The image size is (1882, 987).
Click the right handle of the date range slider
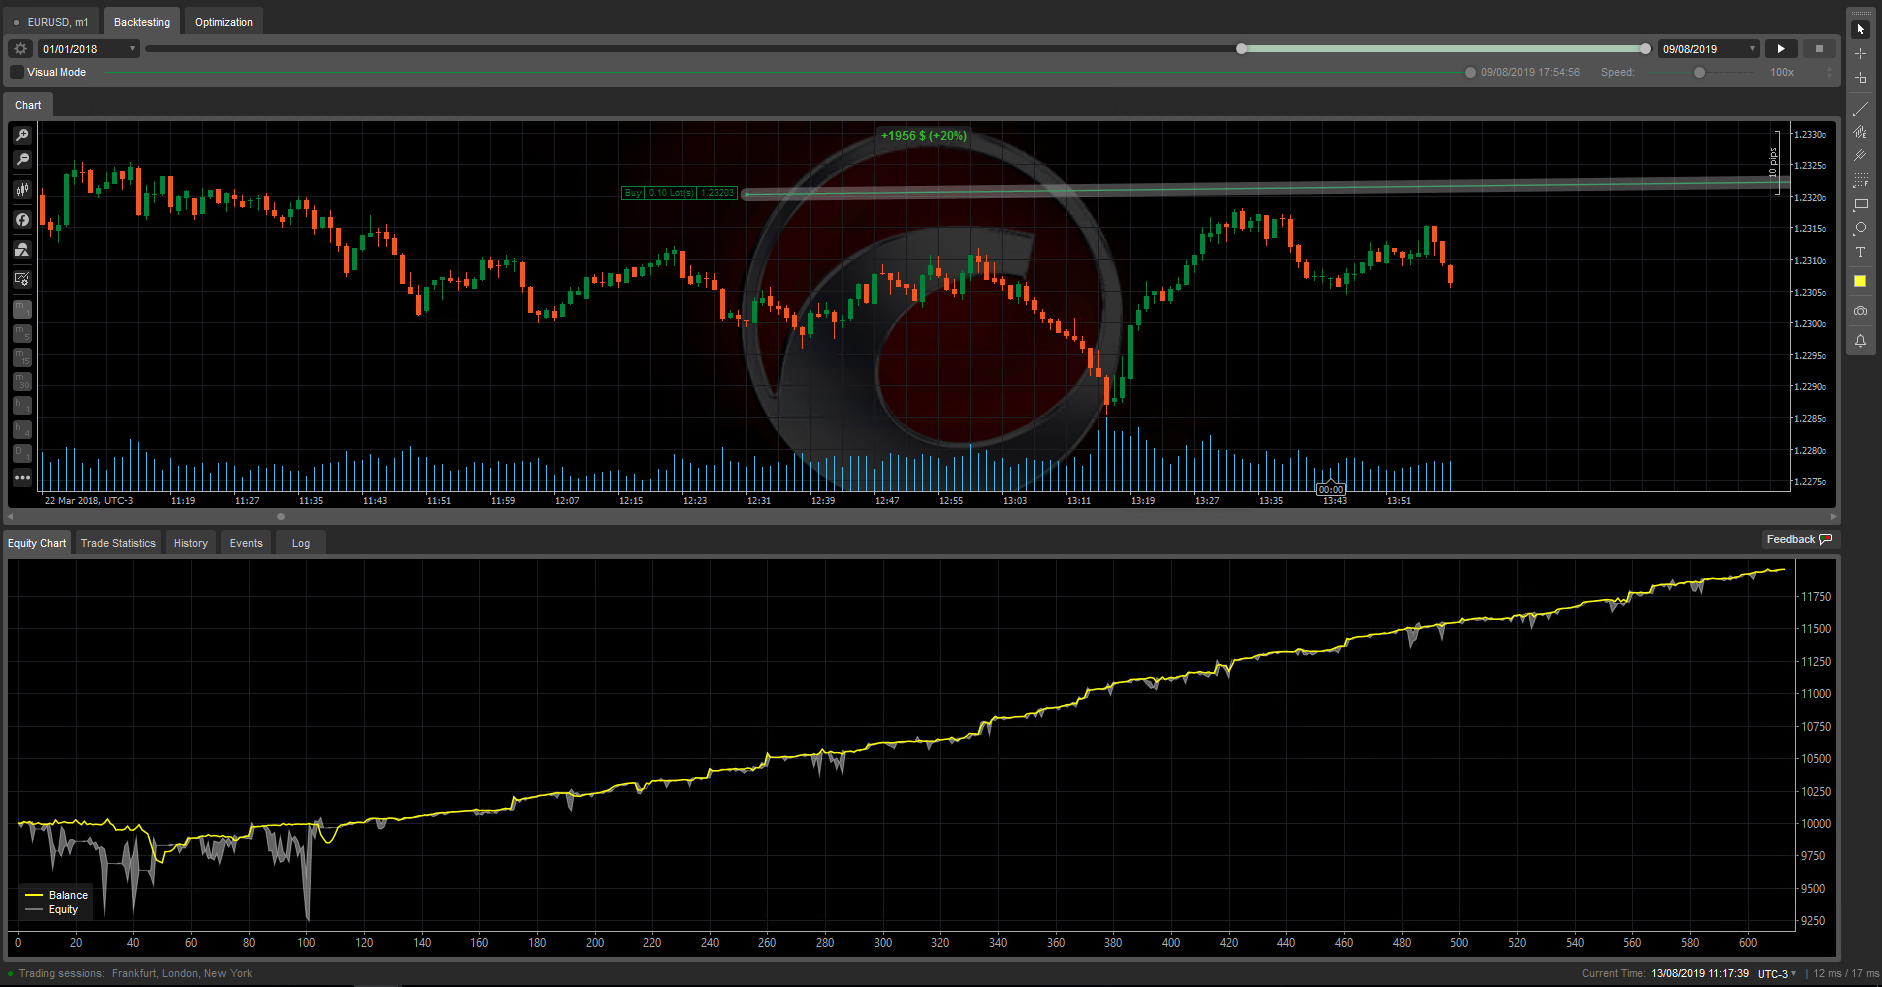click(1646, 48)
